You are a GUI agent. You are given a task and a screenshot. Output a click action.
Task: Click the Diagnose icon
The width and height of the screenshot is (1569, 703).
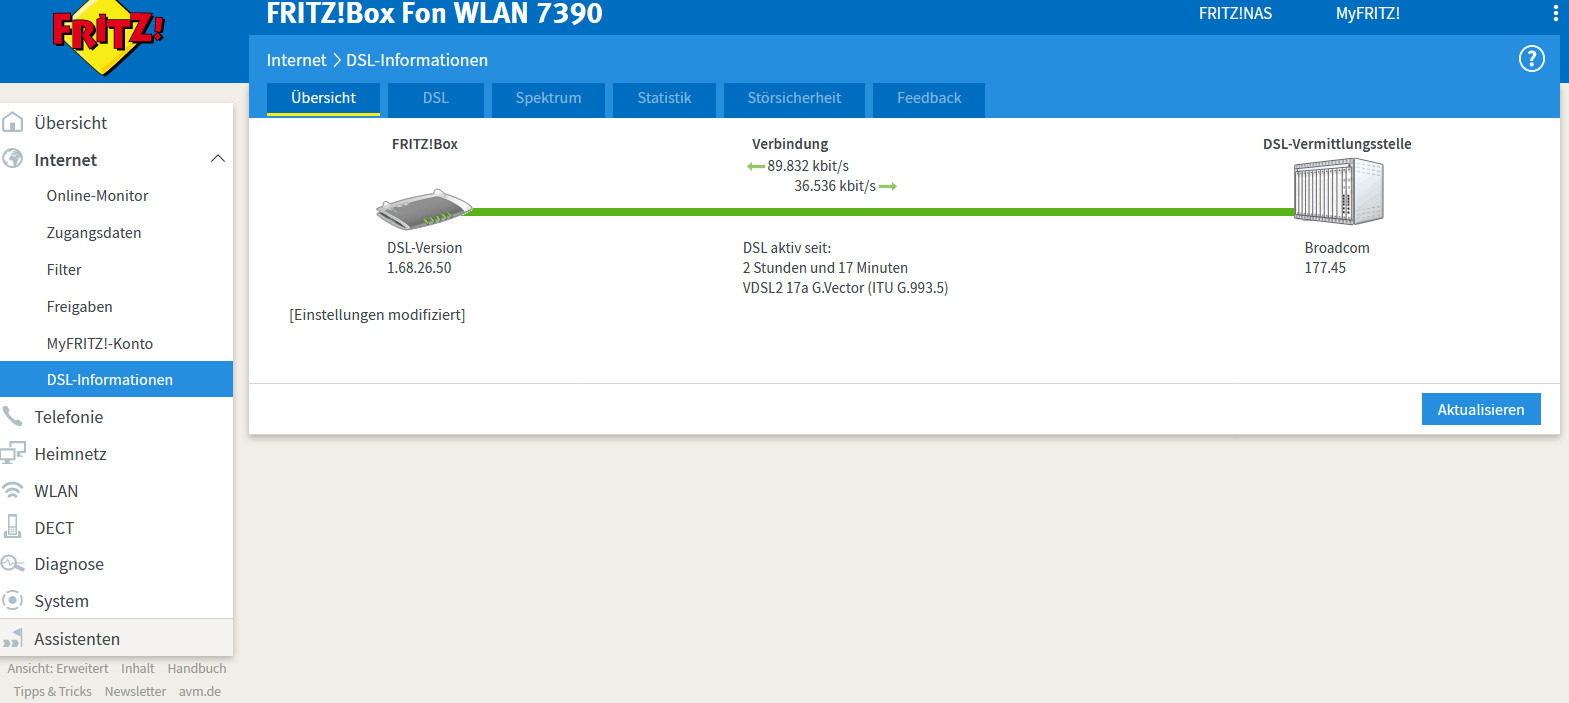coord(12,563)
